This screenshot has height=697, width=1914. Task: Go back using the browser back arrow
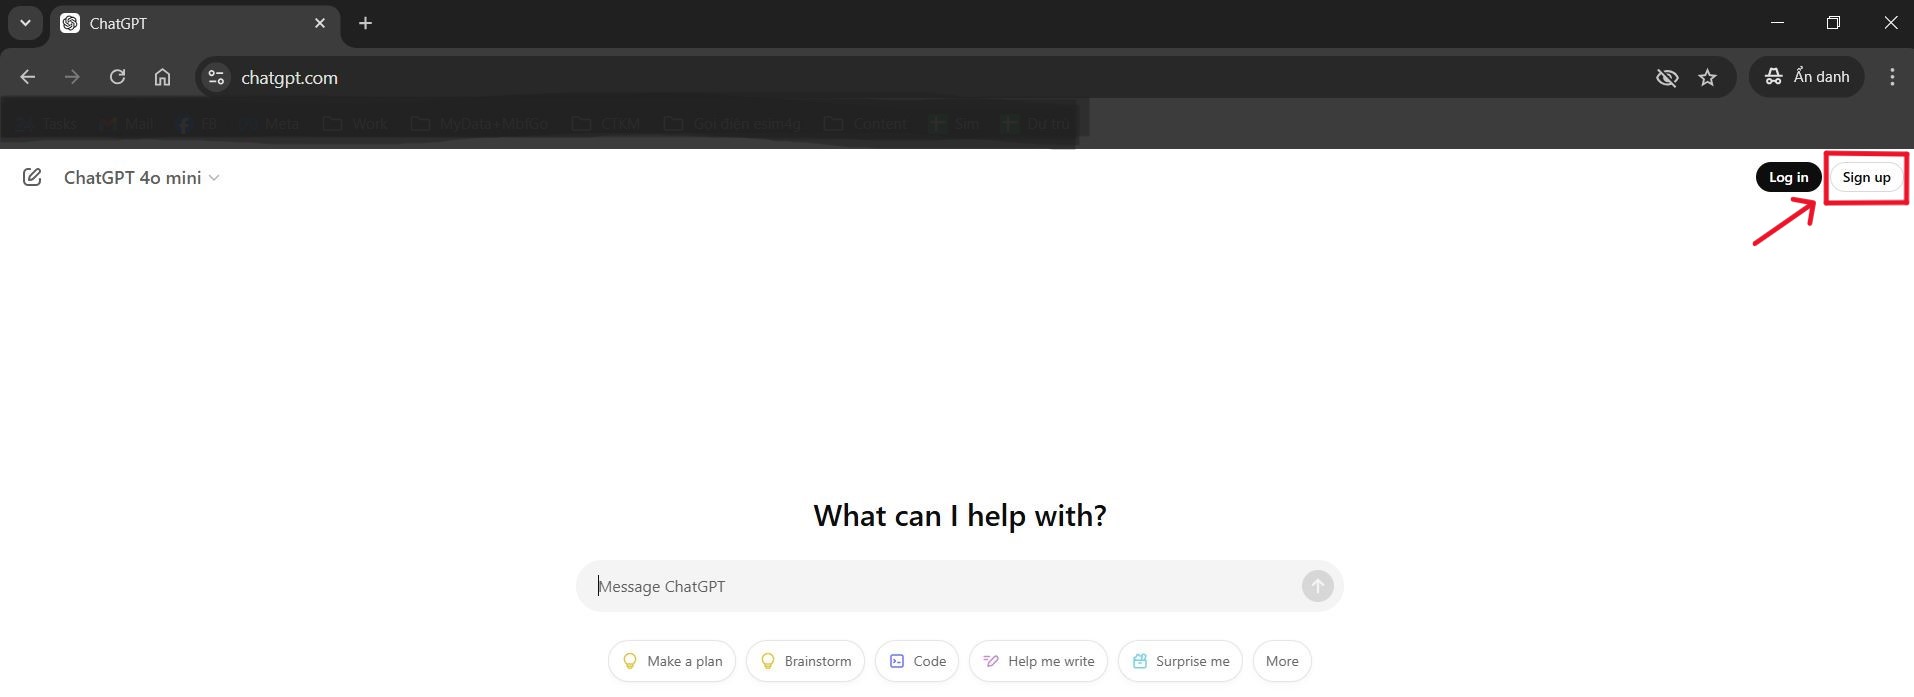28,77
